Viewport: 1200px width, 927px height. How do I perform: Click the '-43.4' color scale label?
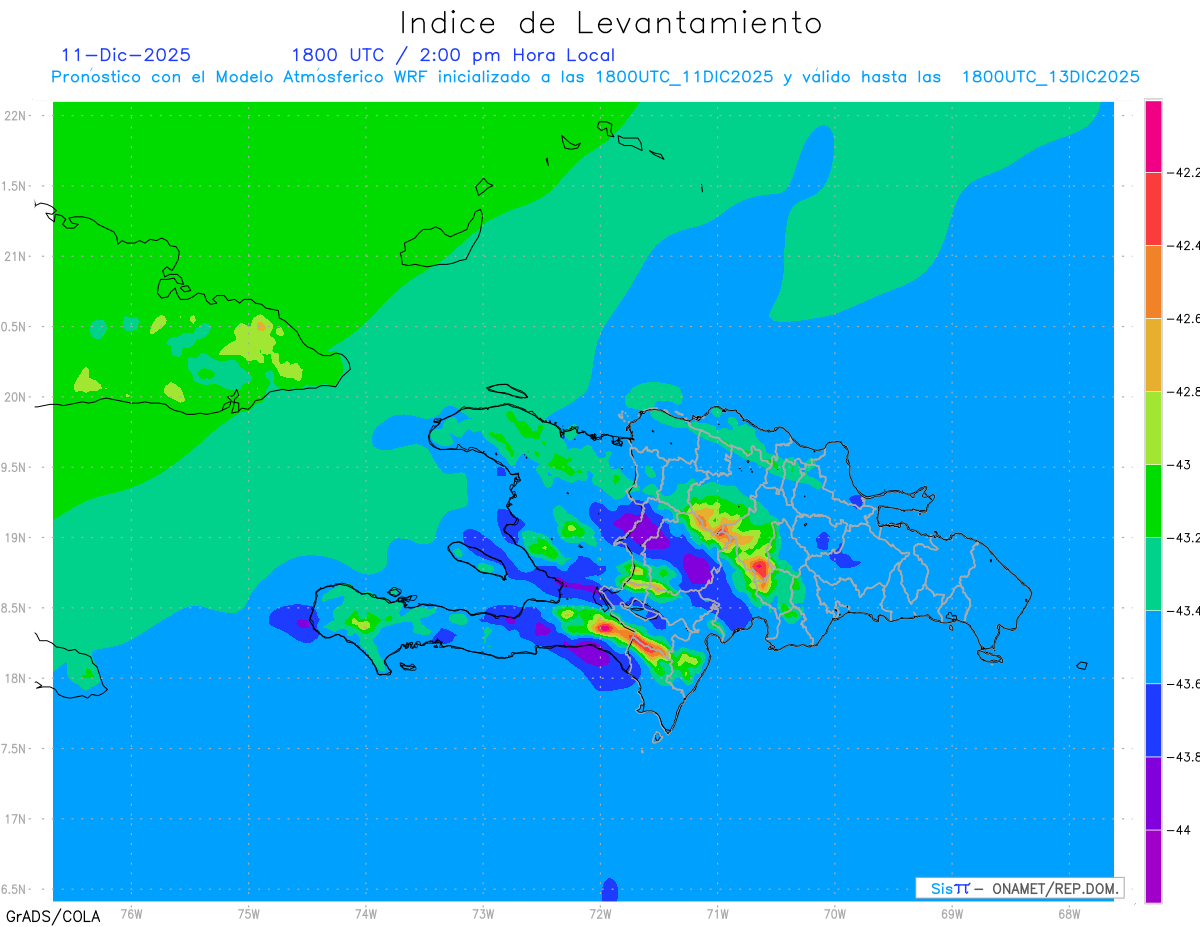pos(1184,611)
